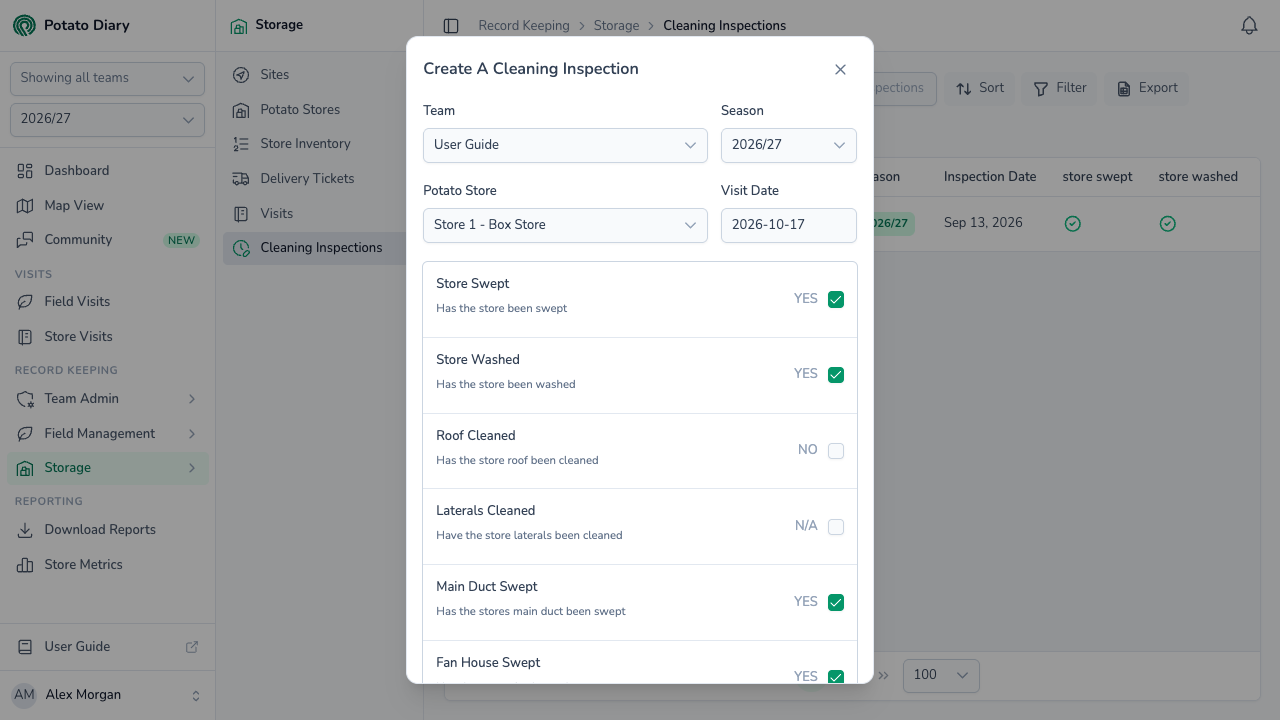This screenshot has height=720, width=1280.
Task: Open Map View in the sidebar
Action: [107, 205]
